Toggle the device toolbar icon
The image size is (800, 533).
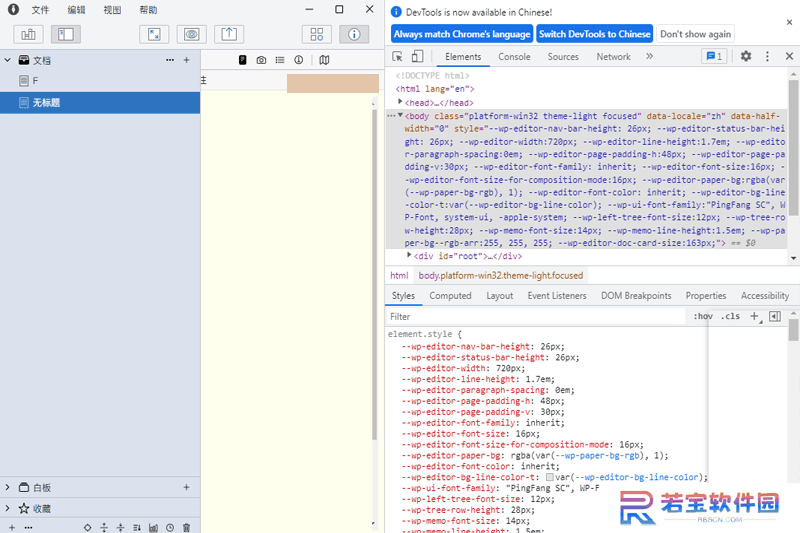417,57
